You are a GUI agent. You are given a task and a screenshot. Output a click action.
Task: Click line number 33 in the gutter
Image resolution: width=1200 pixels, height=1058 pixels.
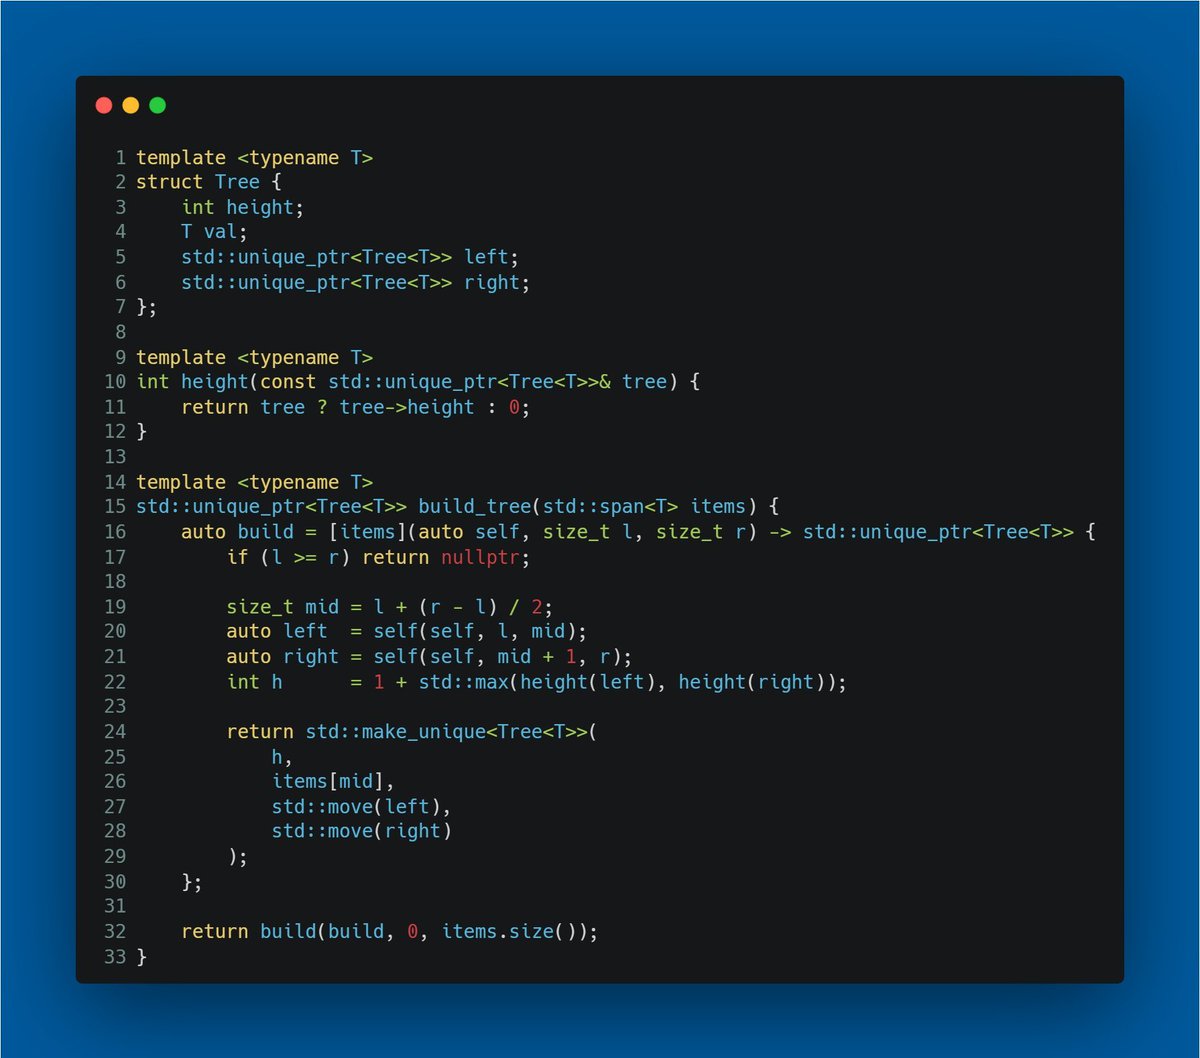point(115,957)
